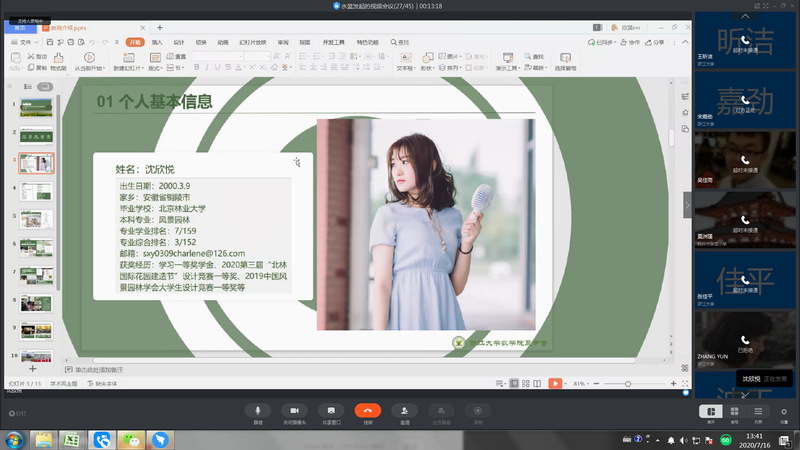This screenshot has height=450, width=800.
Task: Click the print icon in quick toolbar
Action: pyautogui.click(x=70, y=42)
